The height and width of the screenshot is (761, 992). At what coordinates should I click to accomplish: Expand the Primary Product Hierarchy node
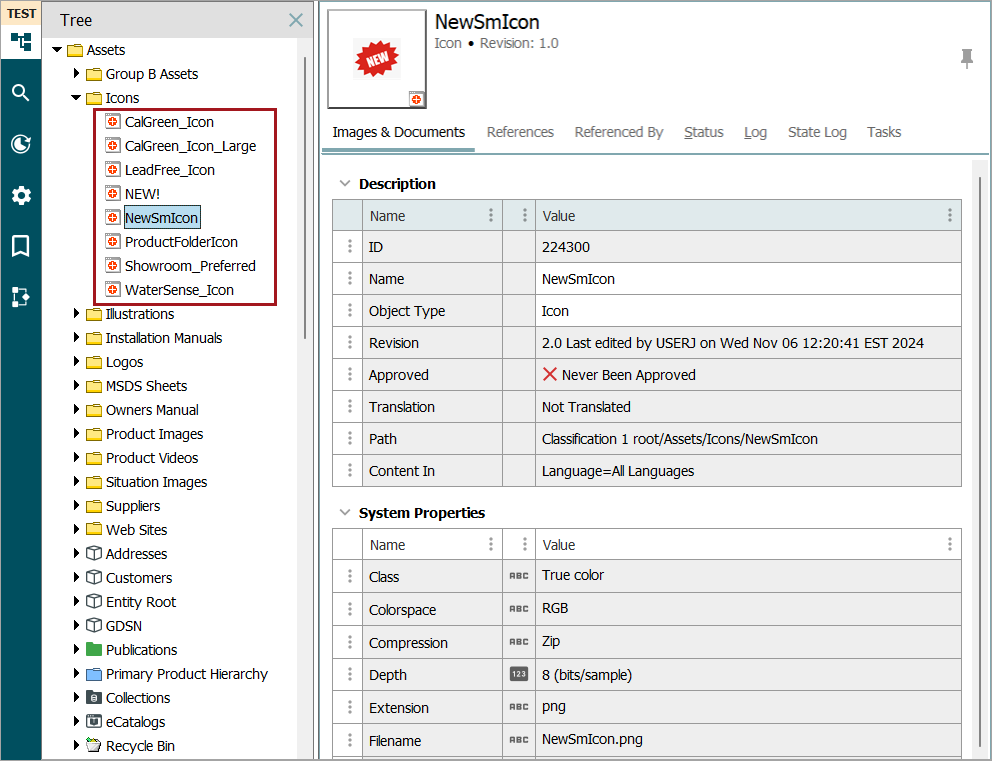[x=77, y=674]
